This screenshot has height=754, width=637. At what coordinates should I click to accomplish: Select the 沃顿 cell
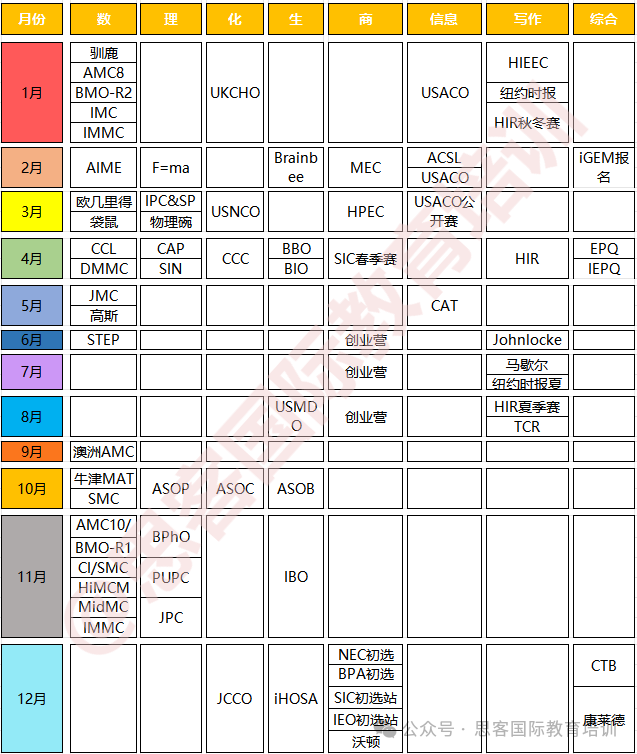pos(365,742)
